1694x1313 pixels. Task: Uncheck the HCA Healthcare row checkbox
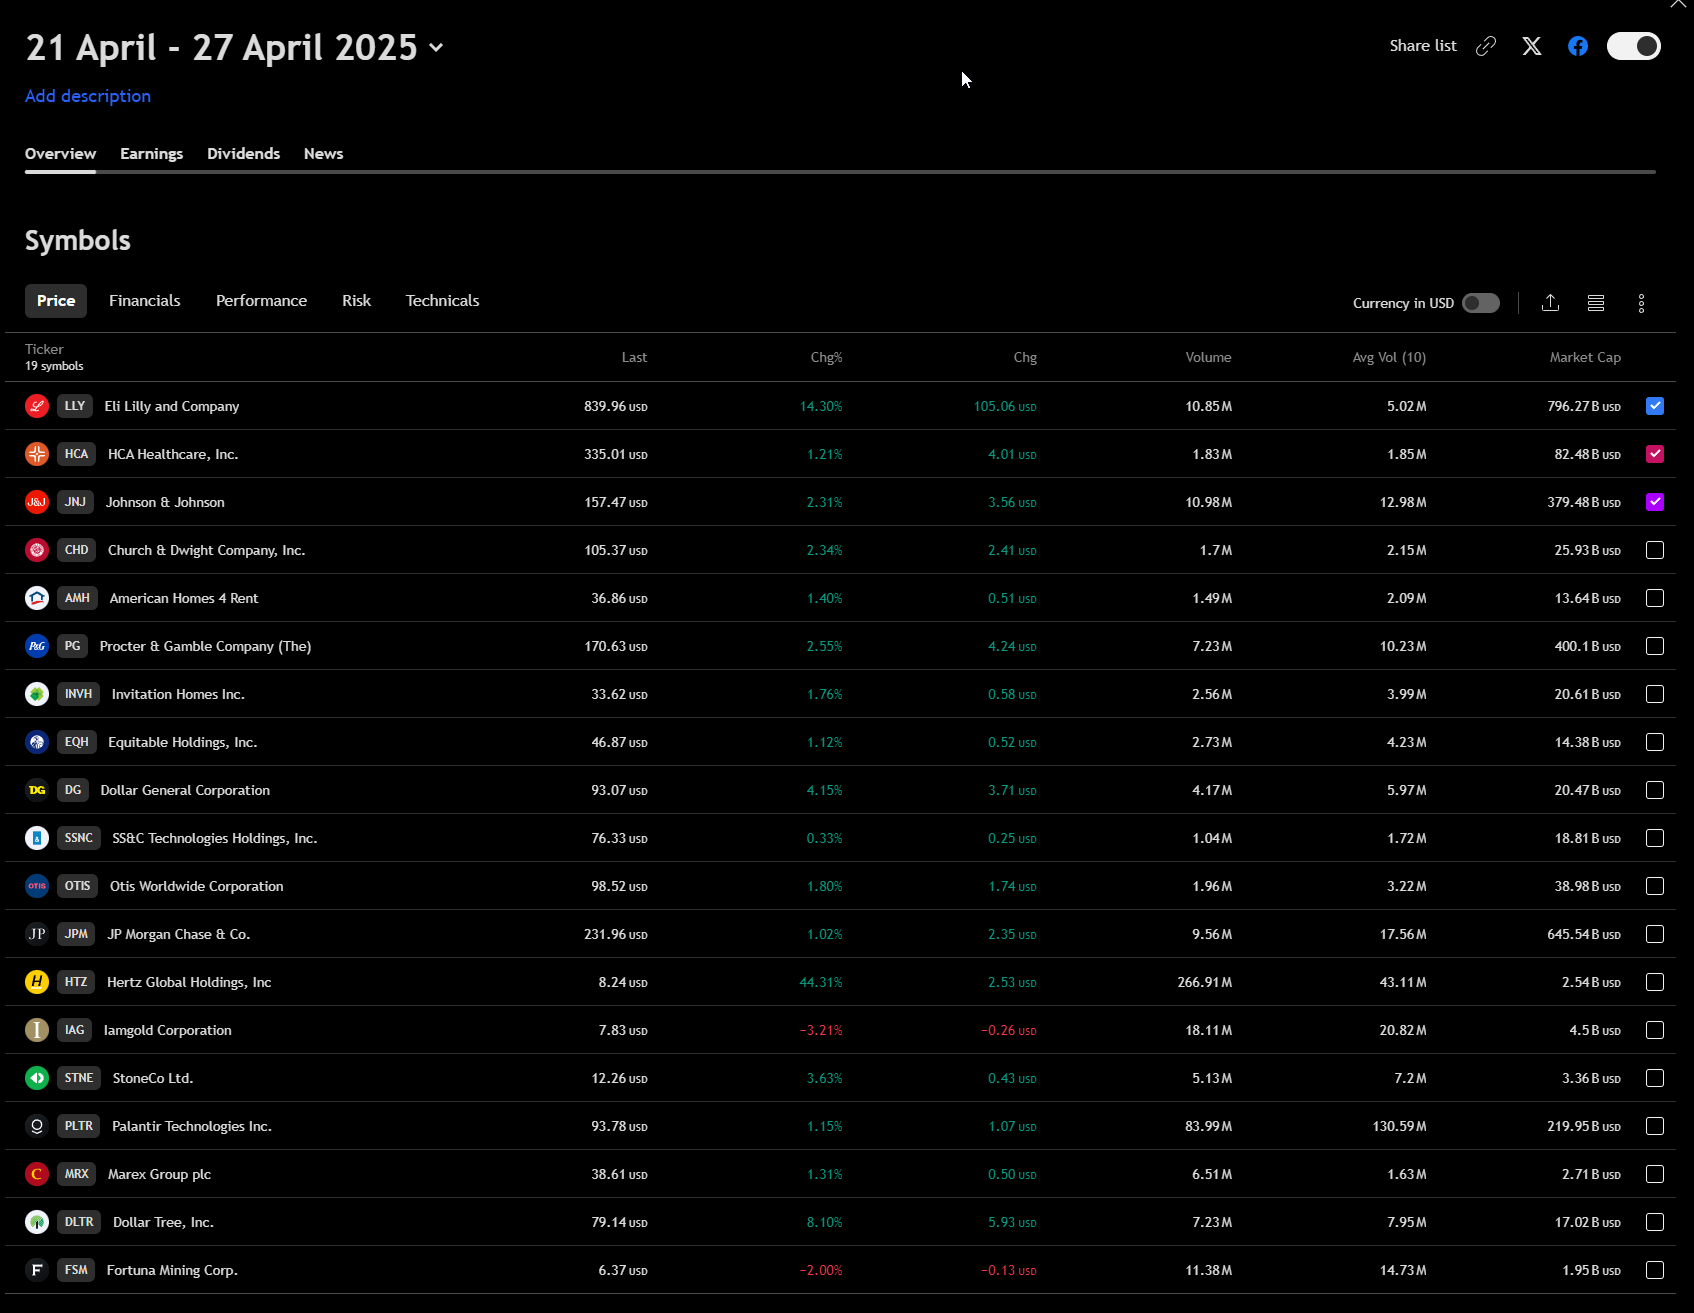pos(1655,454)
